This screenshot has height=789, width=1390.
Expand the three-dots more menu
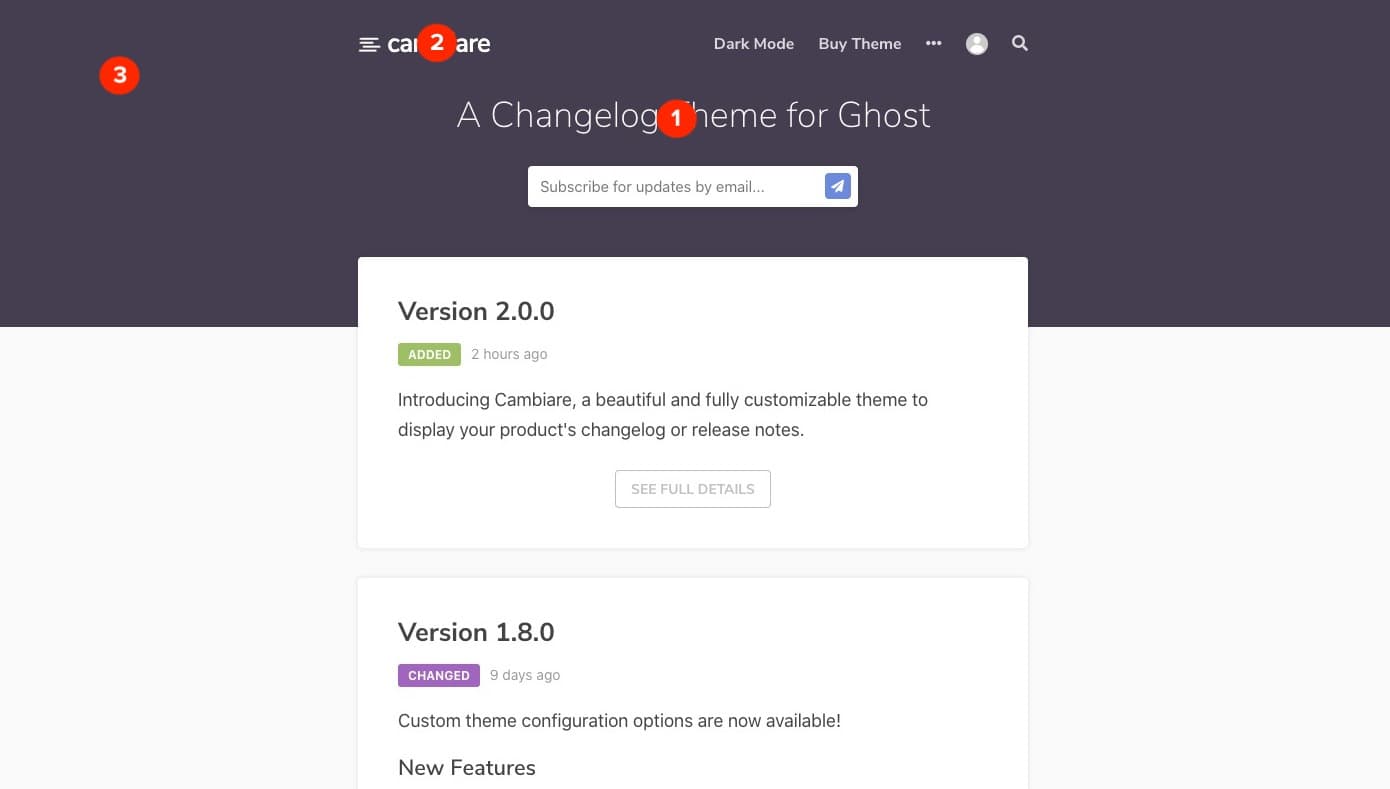tap(934, 43)
